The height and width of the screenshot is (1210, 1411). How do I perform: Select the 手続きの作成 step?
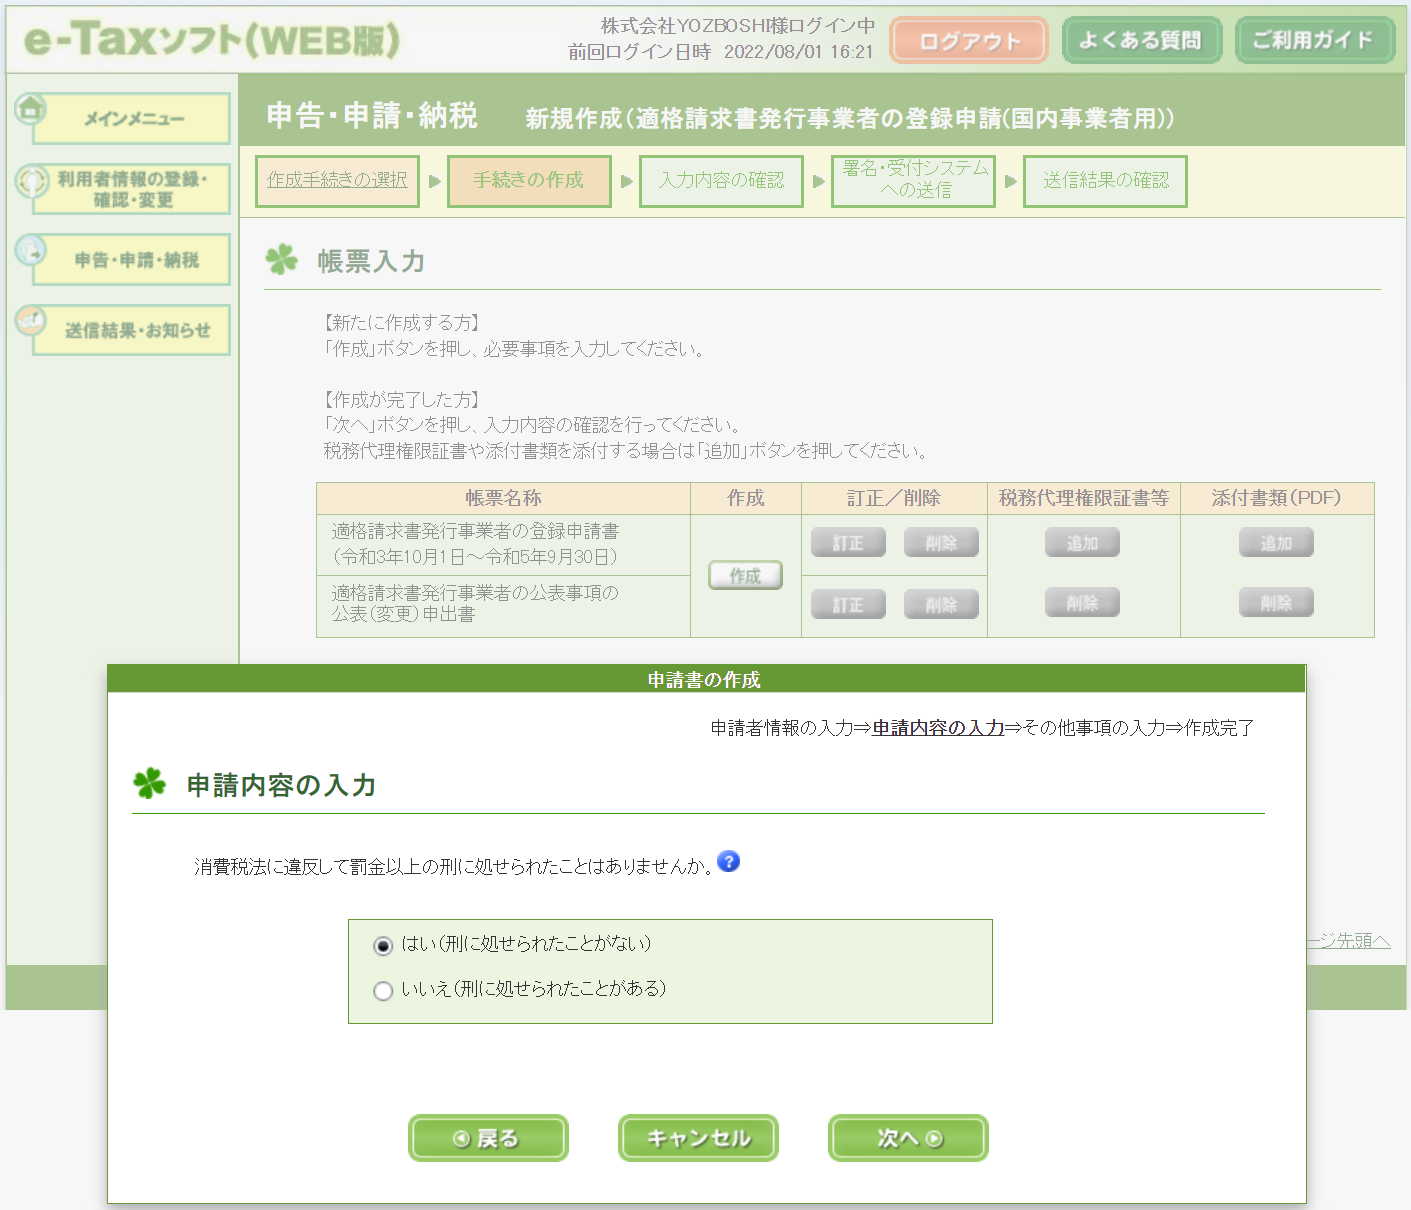tap(529, 181)
